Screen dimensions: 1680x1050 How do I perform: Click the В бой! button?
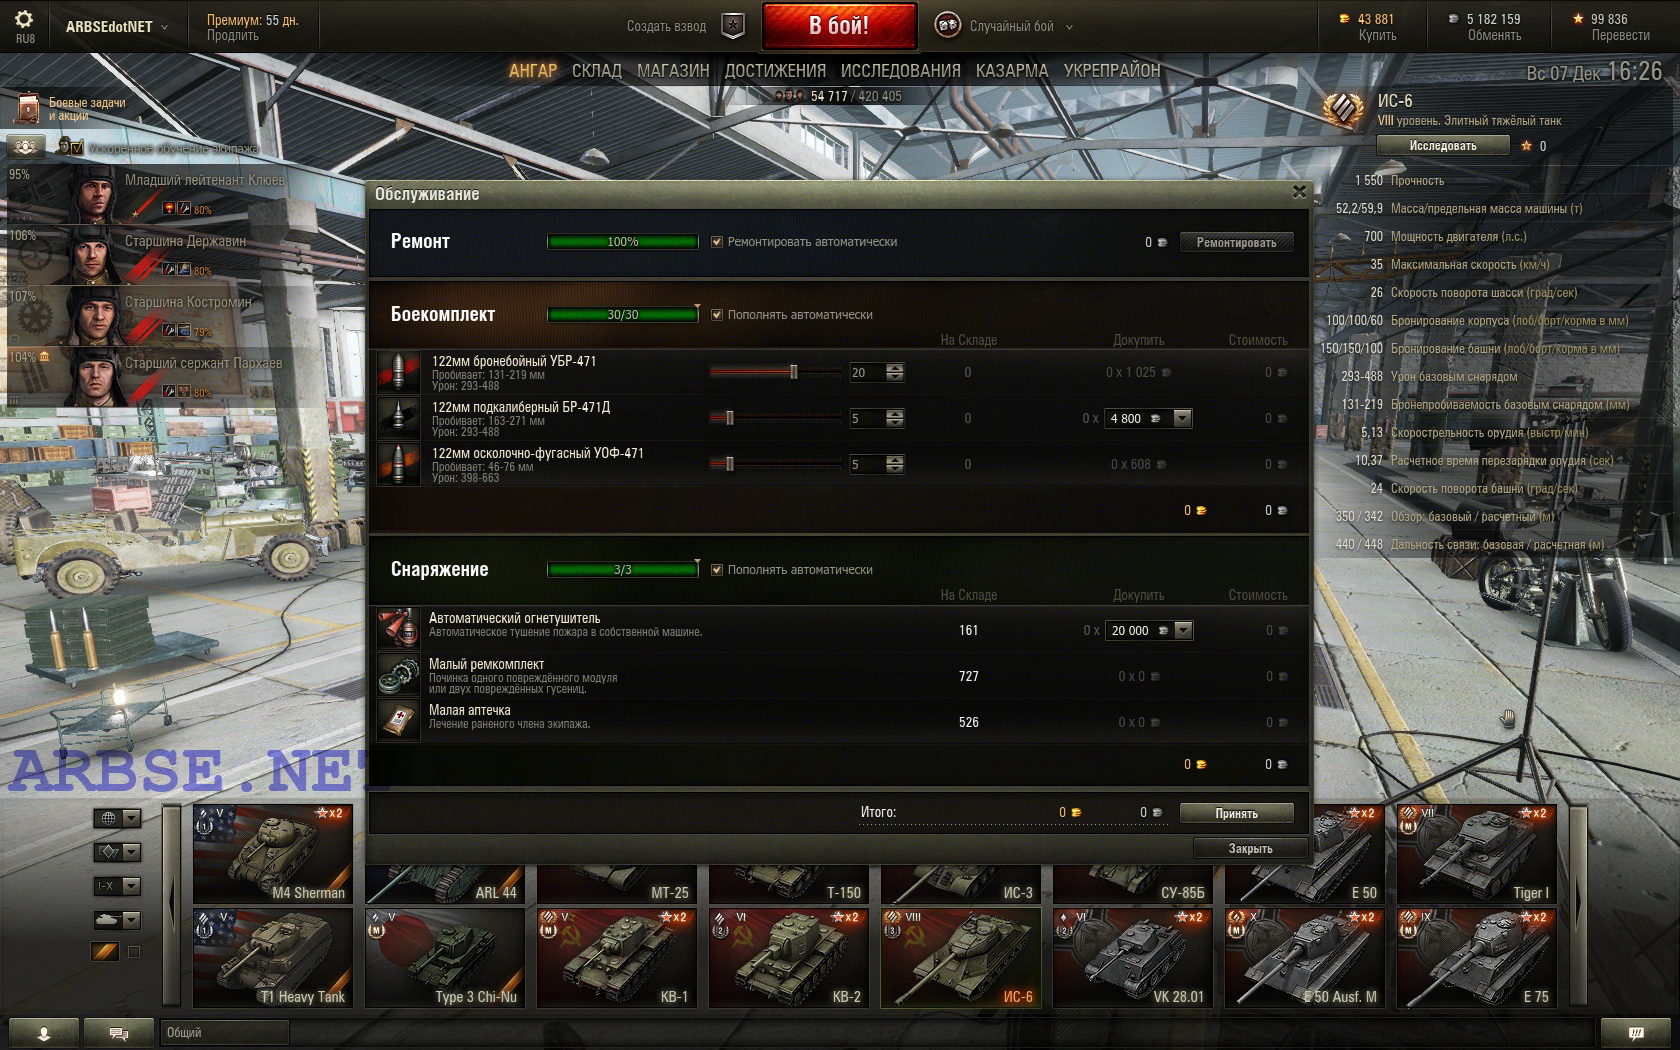(x=839, y=26)
